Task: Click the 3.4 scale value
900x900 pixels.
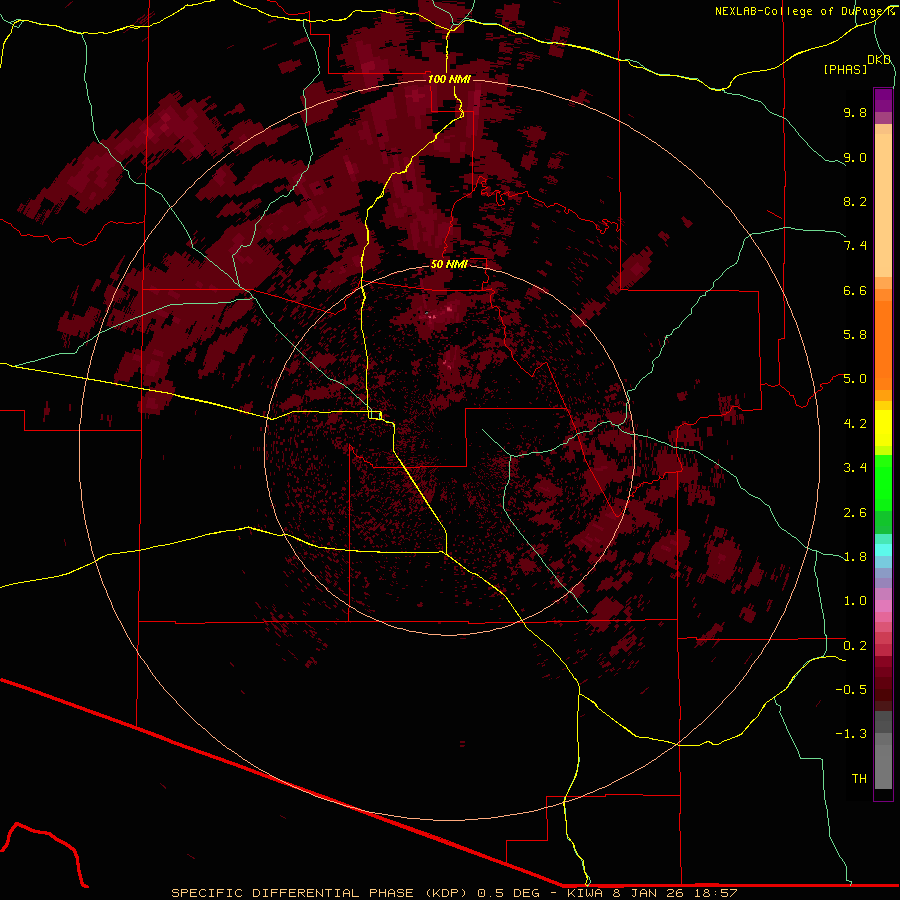Action: pyautogui.click(x=855, y=468)
